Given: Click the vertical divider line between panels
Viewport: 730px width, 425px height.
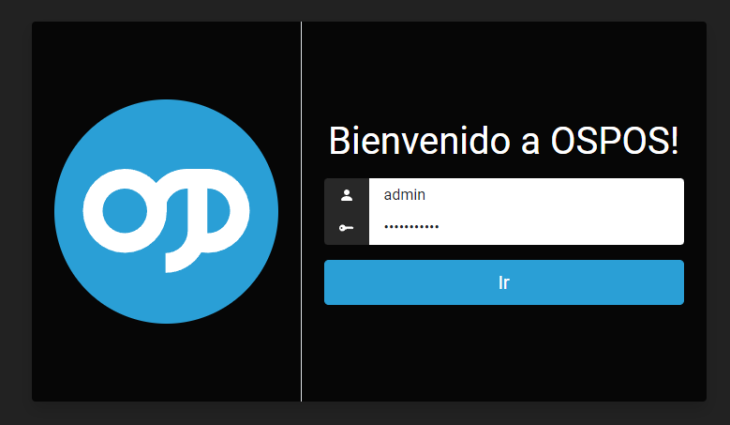Looking at the screenshot, I should pyautogui.click(x=301, y=211).
